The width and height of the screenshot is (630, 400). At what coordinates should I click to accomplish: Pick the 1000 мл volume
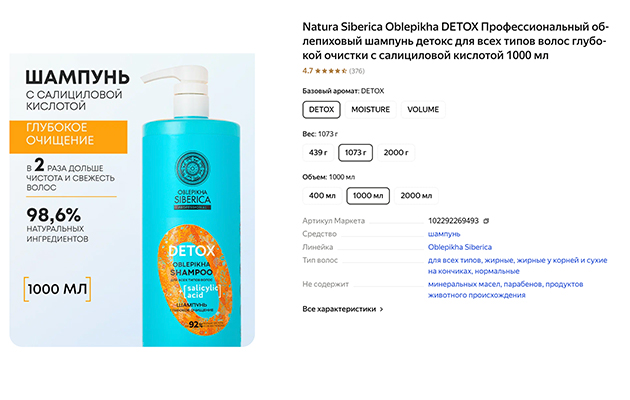(x=368, y=196)
